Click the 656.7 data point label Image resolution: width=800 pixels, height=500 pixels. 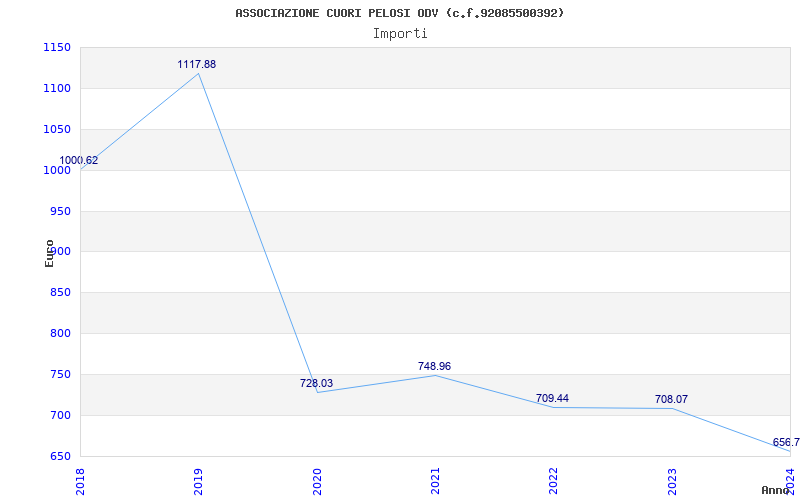pos(786,442)
